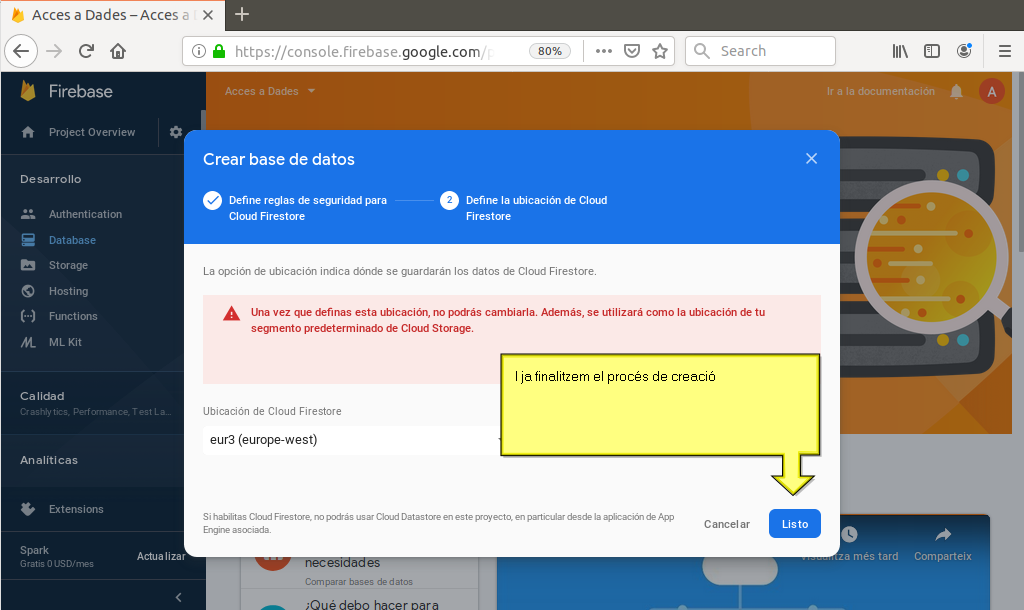This screenshot has height=610, width=1024.
Task: Toggle the browser sidebar view
Action: tap(932, 51)
